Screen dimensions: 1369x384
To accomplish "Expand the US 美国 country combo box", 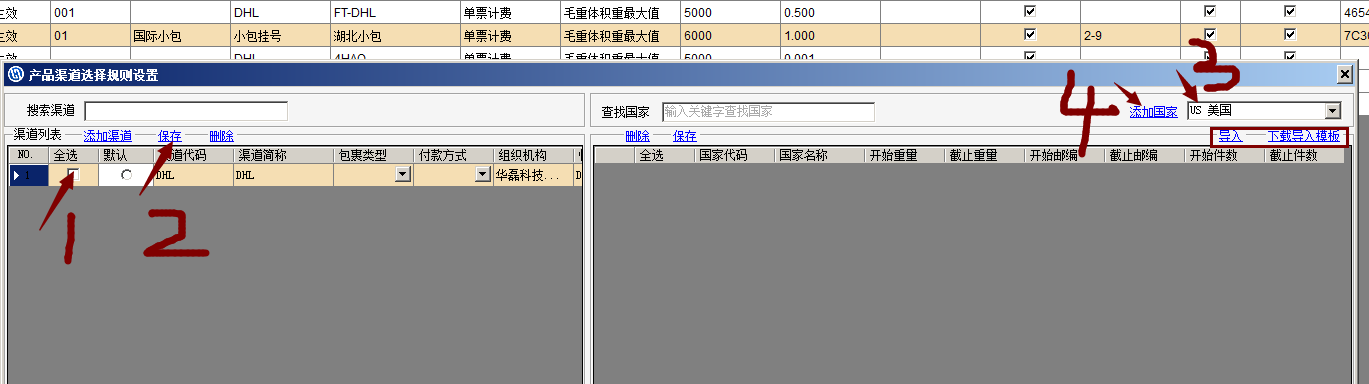I will point(1332,111).
